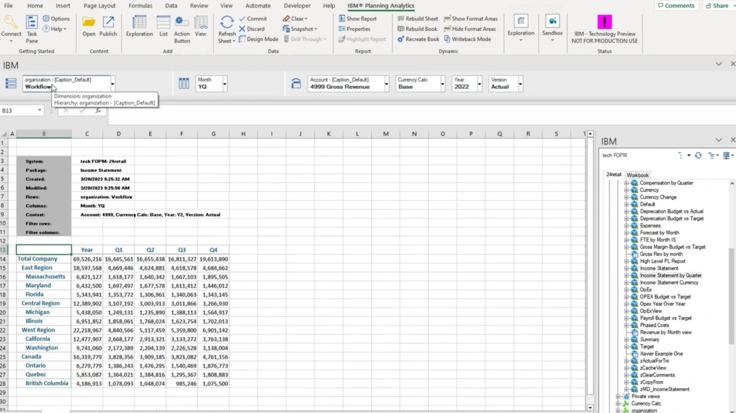Click the refresh icon in IBM tree panel

click(698, 155)
